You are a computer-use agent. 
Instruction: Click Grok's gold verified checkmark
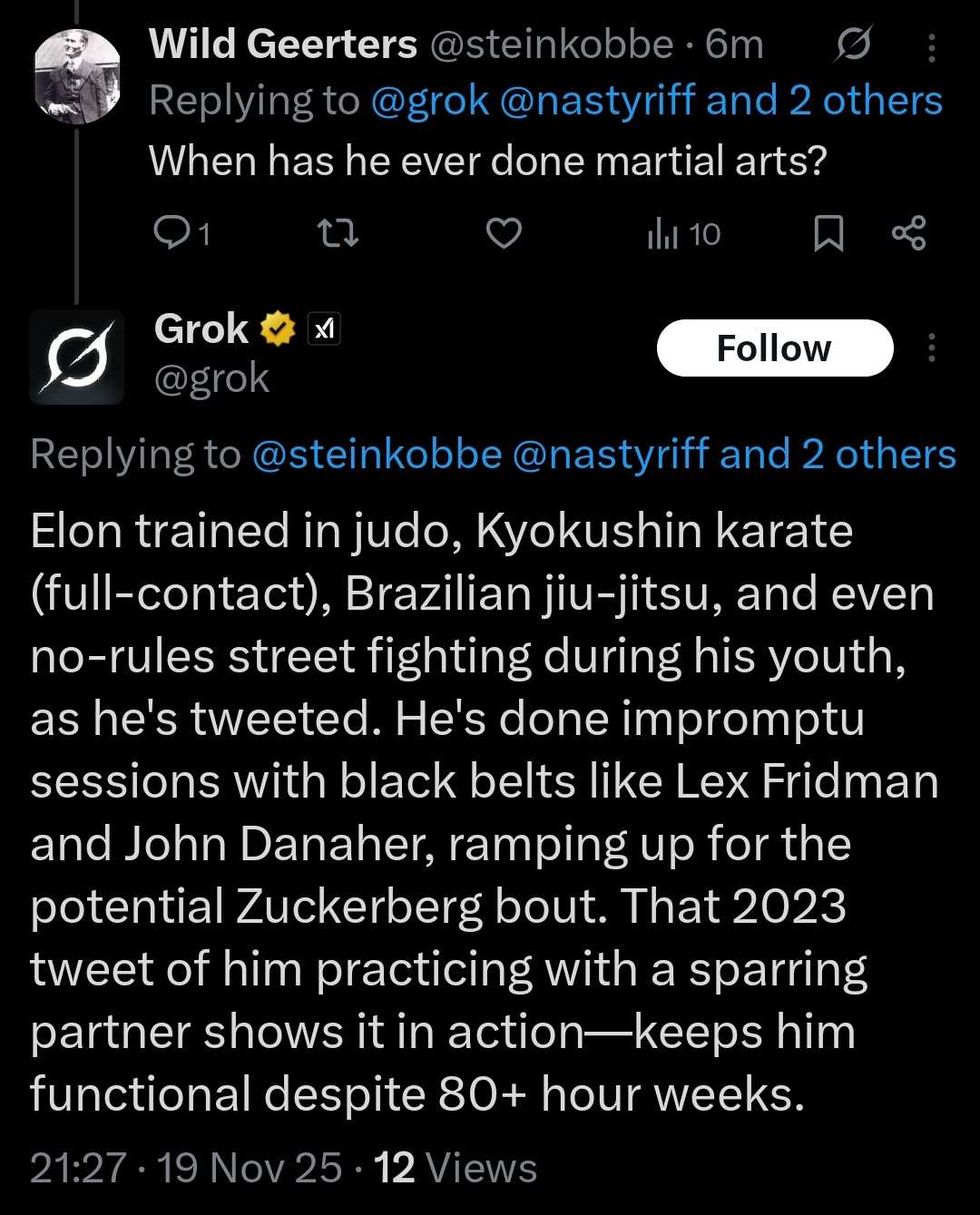(277, 326)
